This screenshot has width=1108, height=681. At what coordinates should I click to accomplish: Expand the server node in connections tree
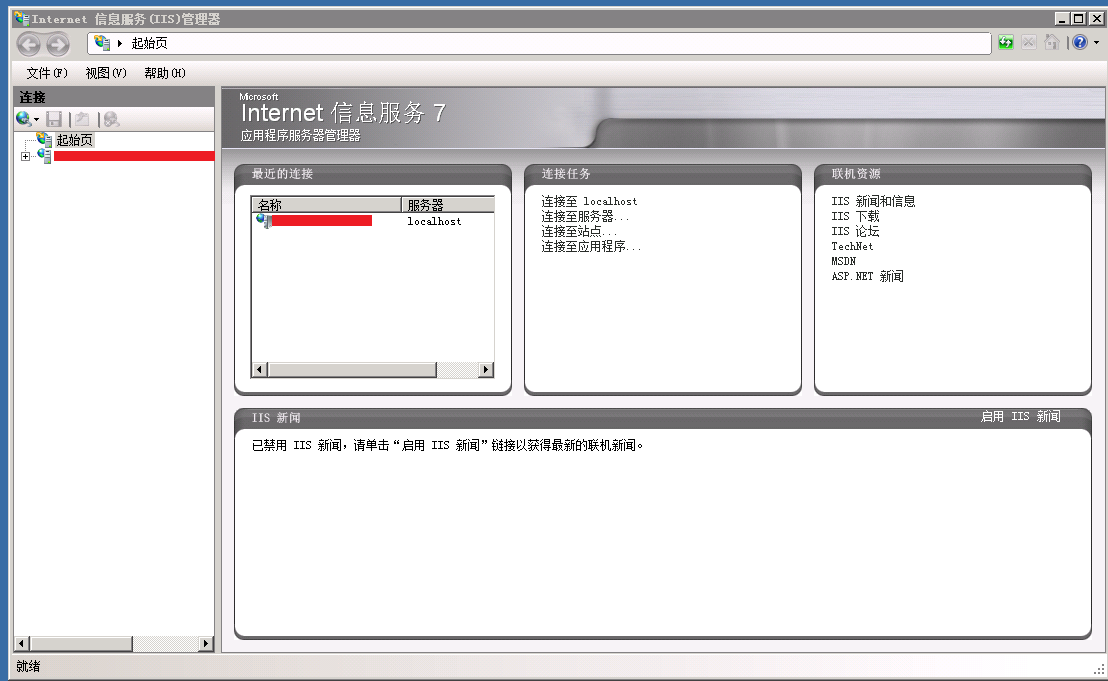(x=25, y=156)
